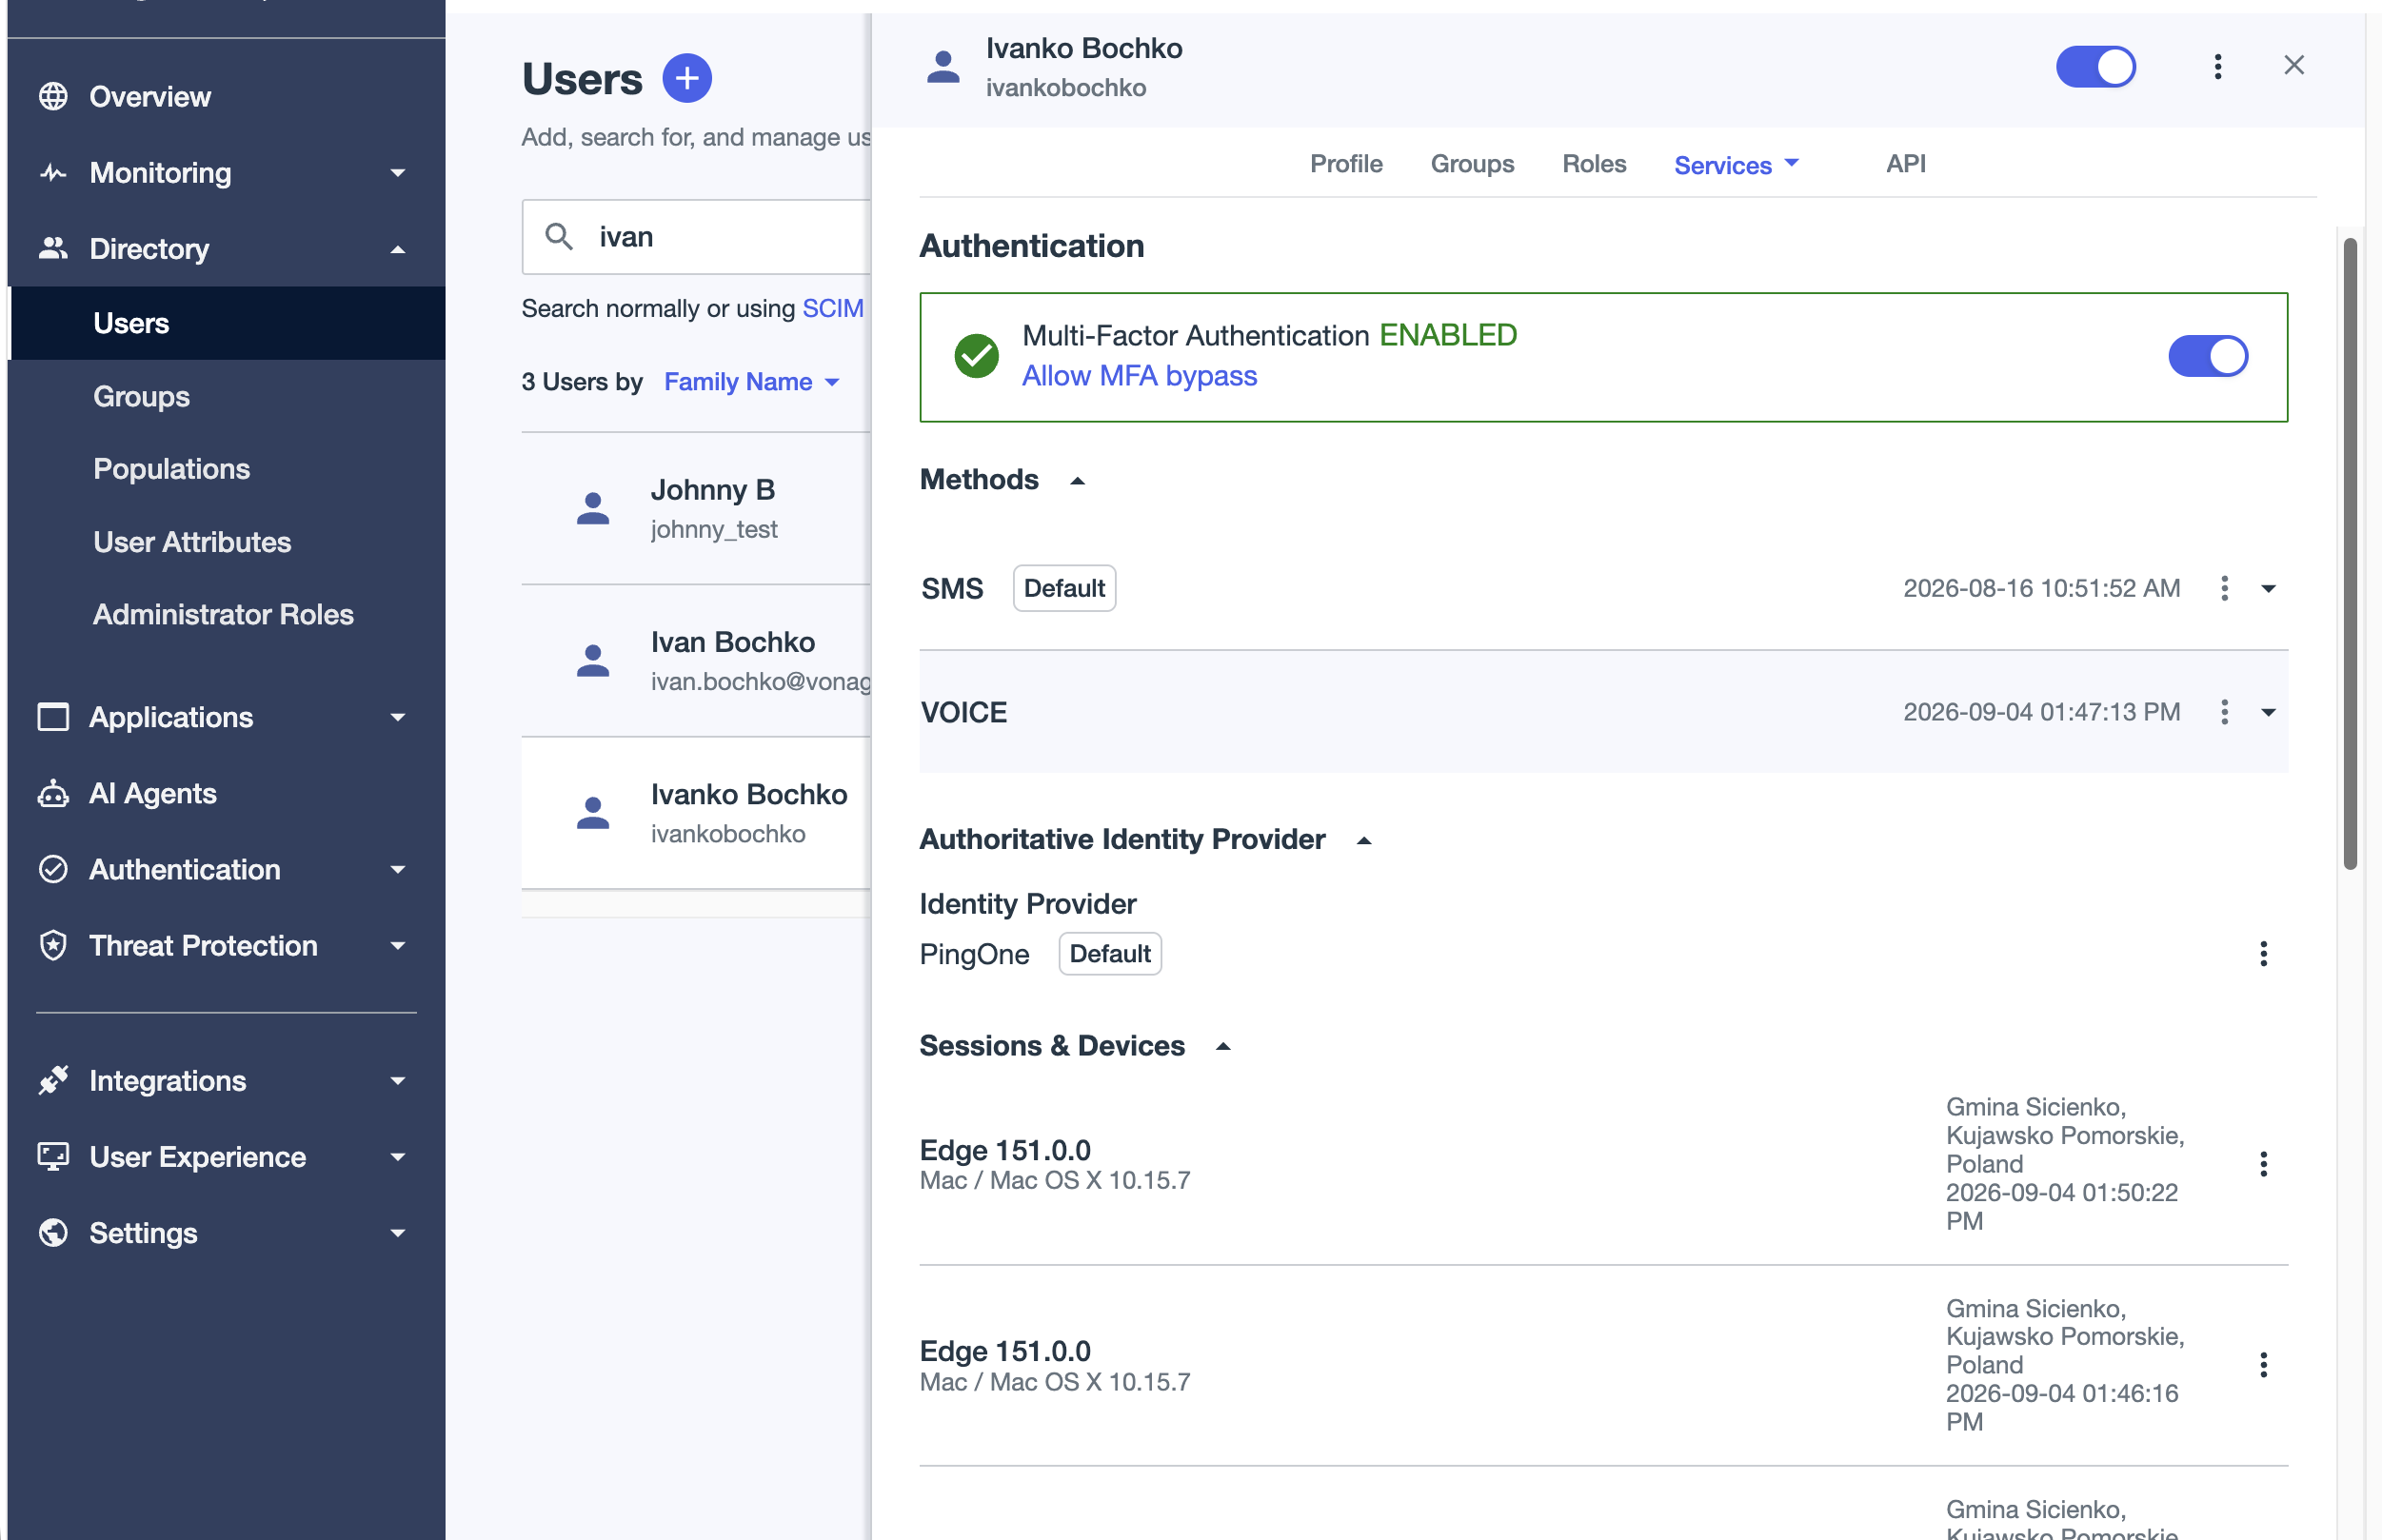Toggle Multi-Factor Authentication switch
The width and height of the screenshot is (2382, 1540).
[2208, 356]
